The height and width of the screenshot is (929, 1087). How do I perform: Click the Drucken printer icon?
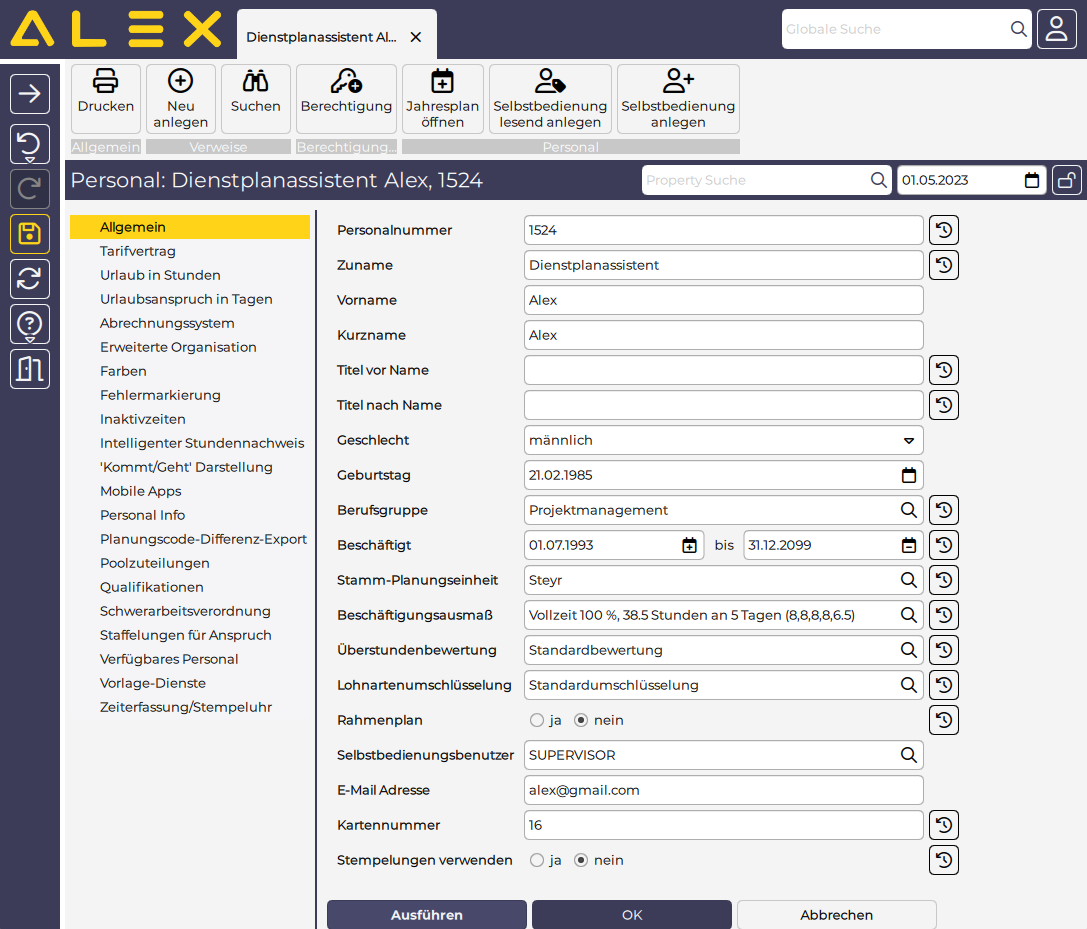click(x=106, y=83)
